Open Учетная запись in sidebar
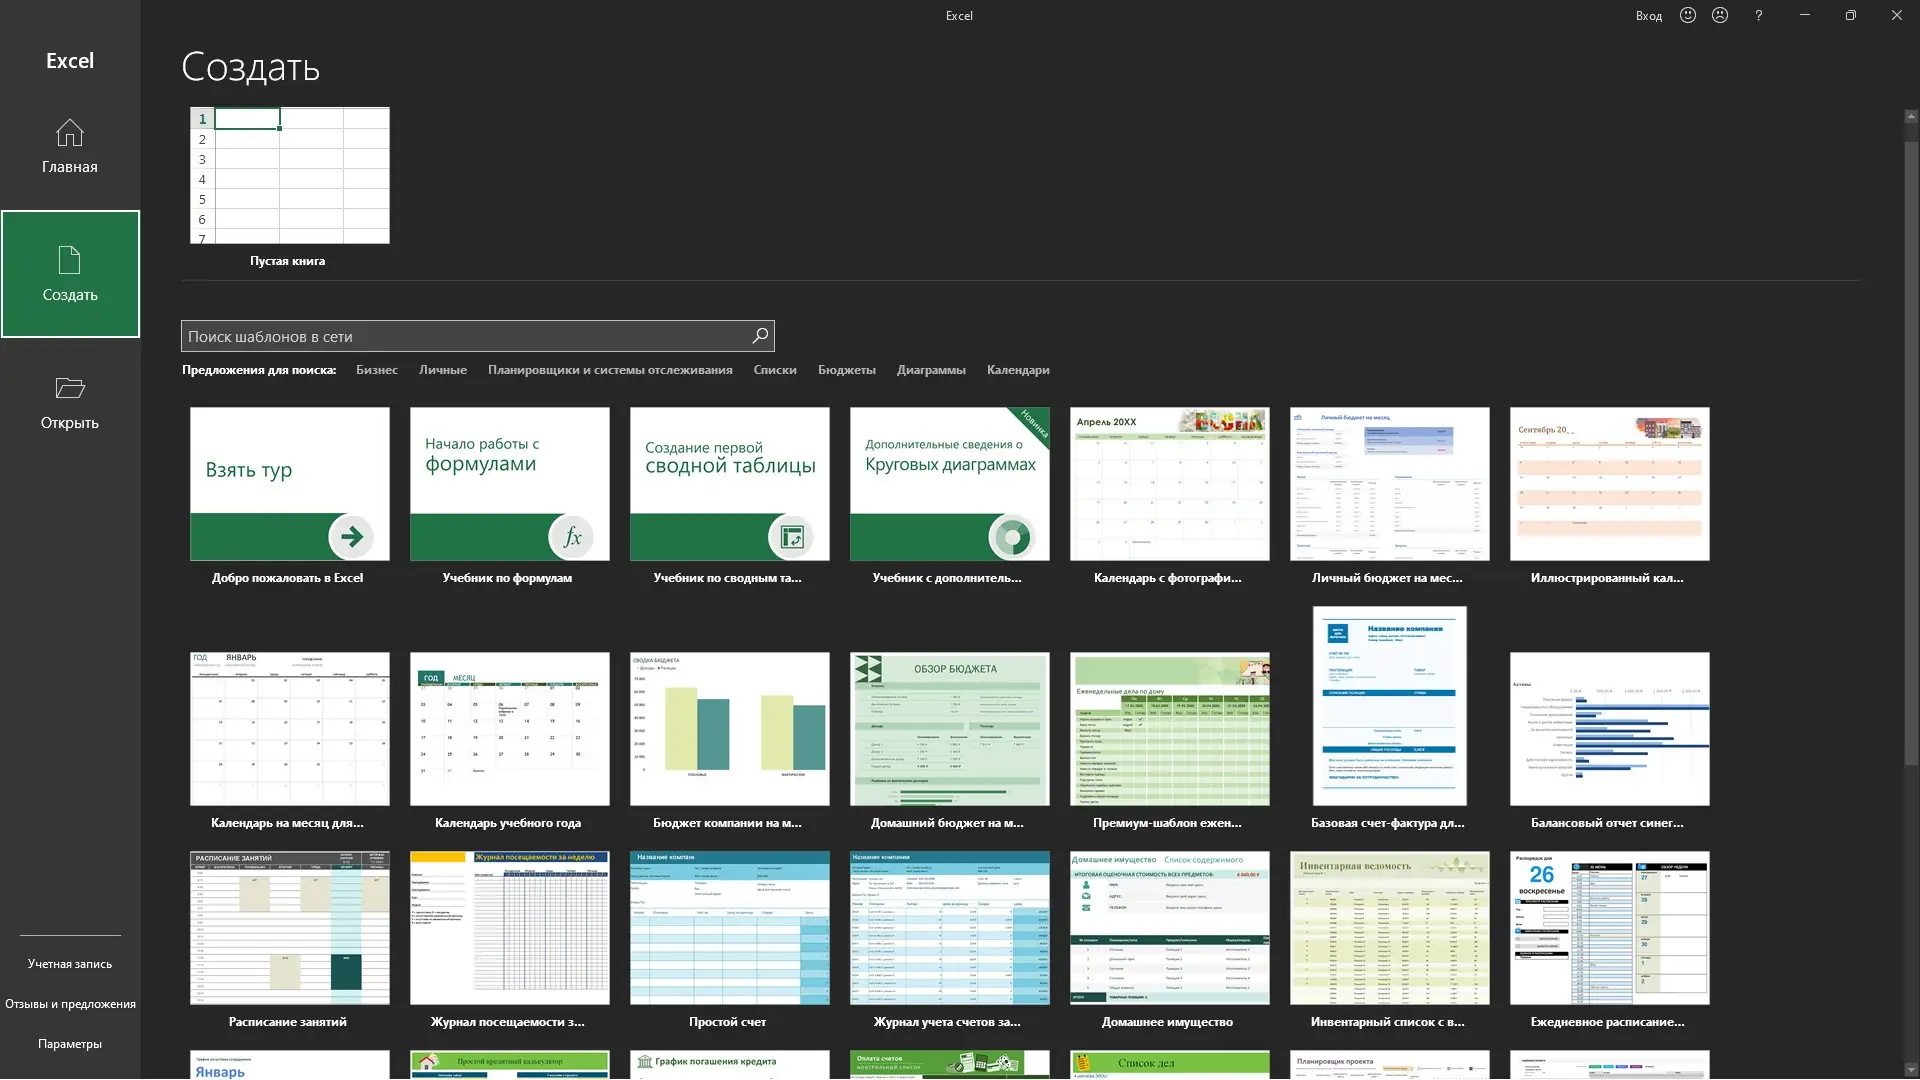Viewport: 1920px width, 1080px height. pyautogui.click(x=69, y=964)
